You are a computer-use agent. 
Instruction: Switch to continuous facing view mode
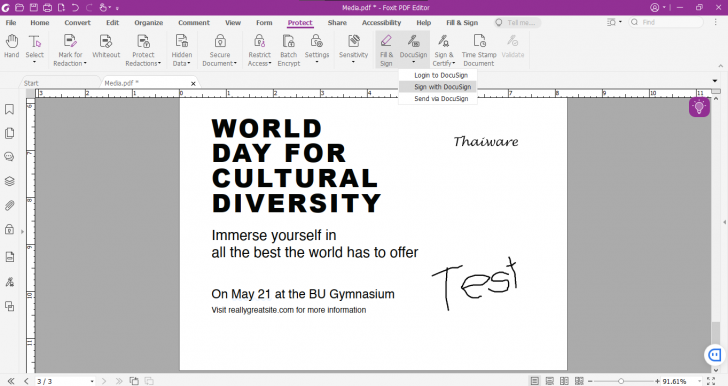[579, 381]
